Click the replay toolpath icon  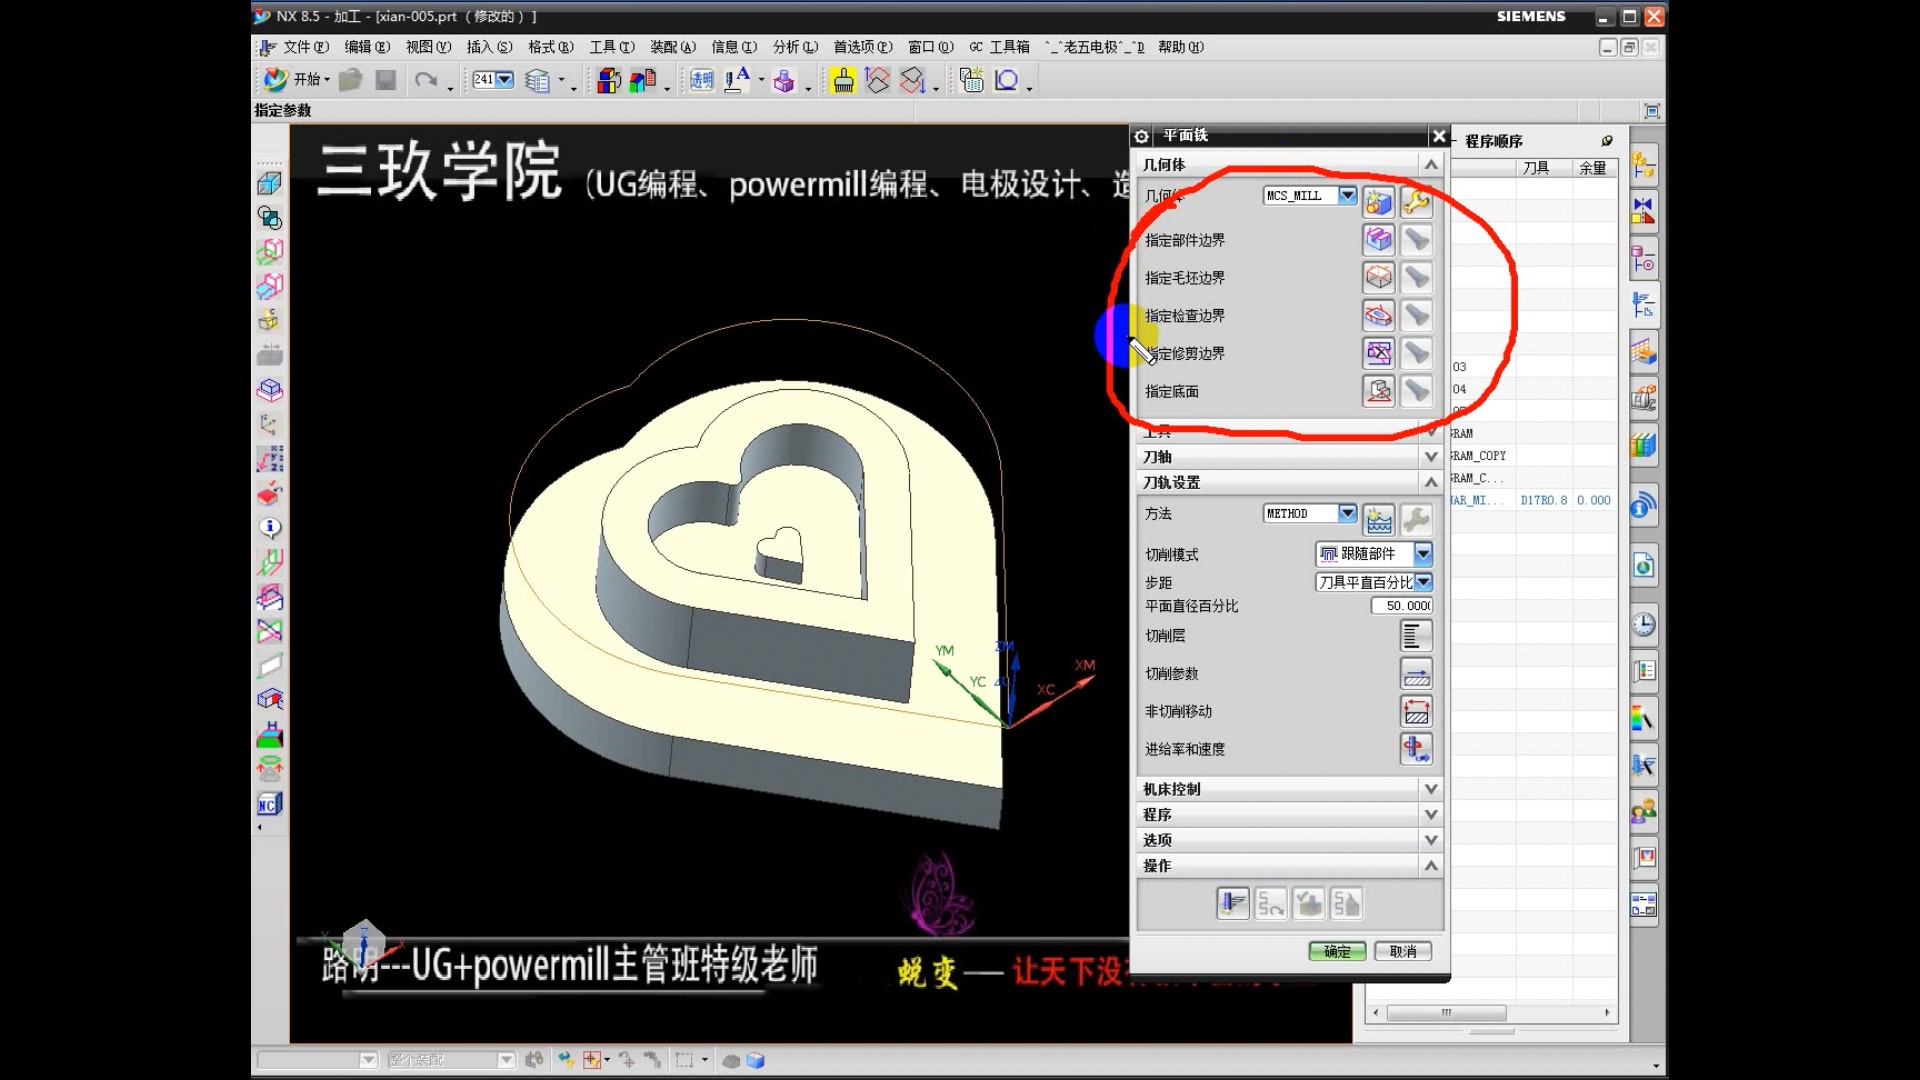tap(1270, 904)
